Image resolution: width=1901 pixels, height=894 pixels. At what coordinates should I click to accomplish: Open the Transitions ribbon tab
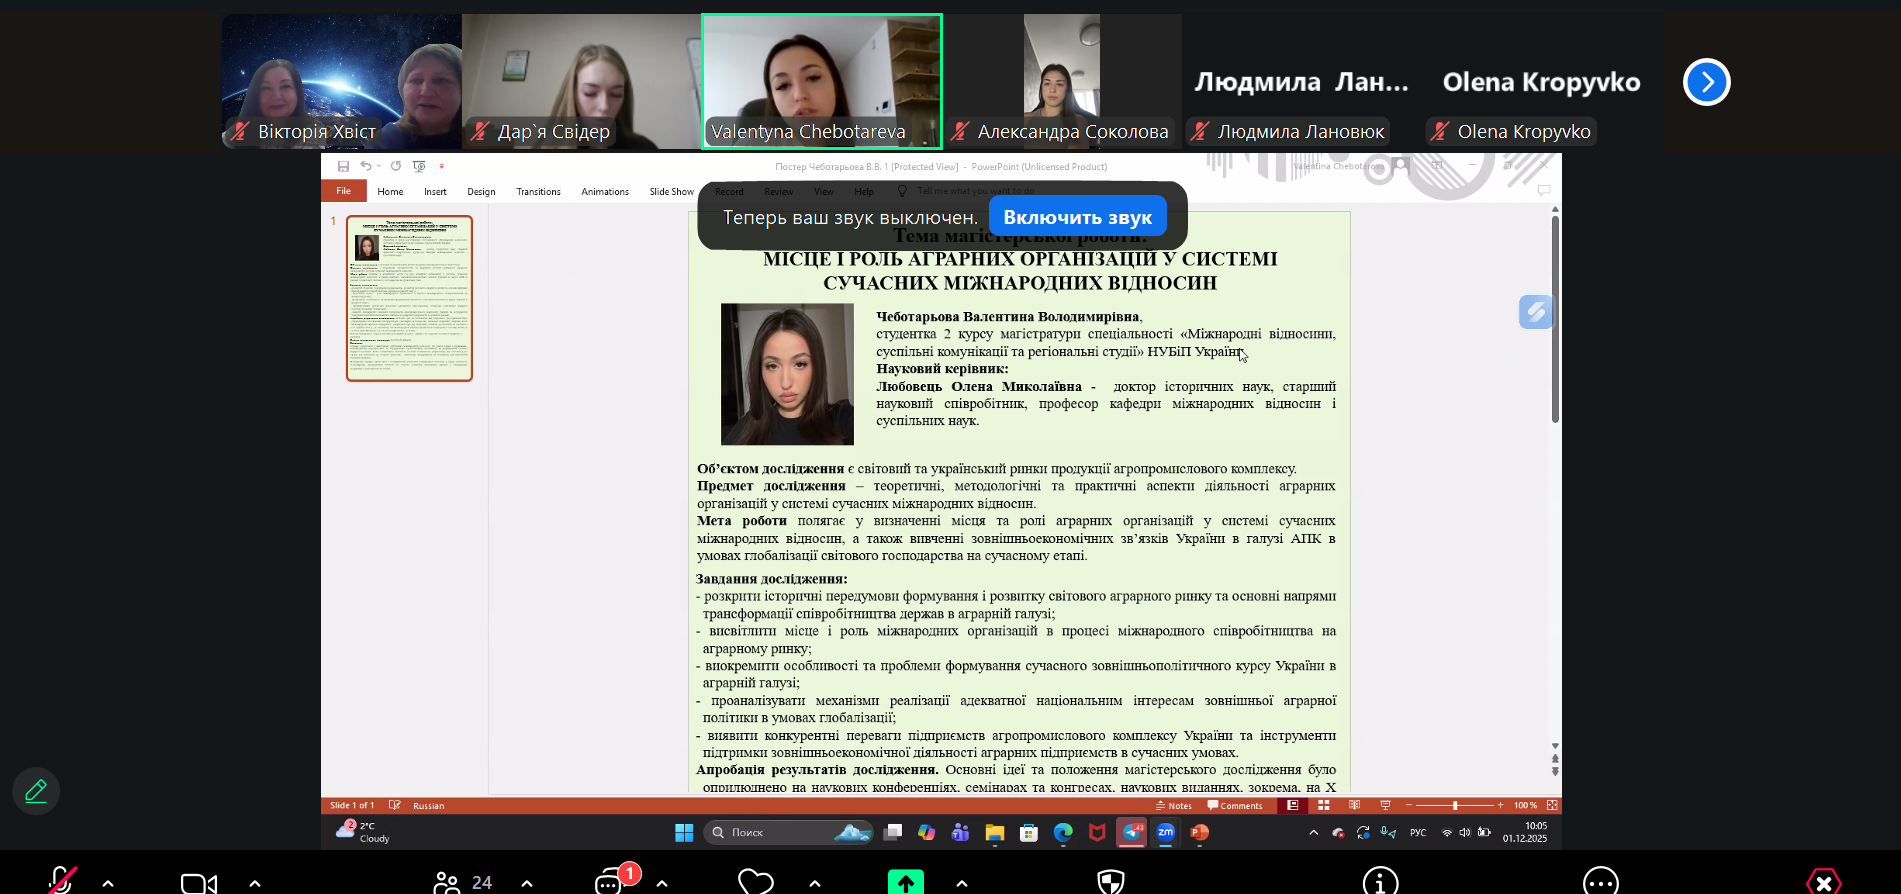pos(538,192)
